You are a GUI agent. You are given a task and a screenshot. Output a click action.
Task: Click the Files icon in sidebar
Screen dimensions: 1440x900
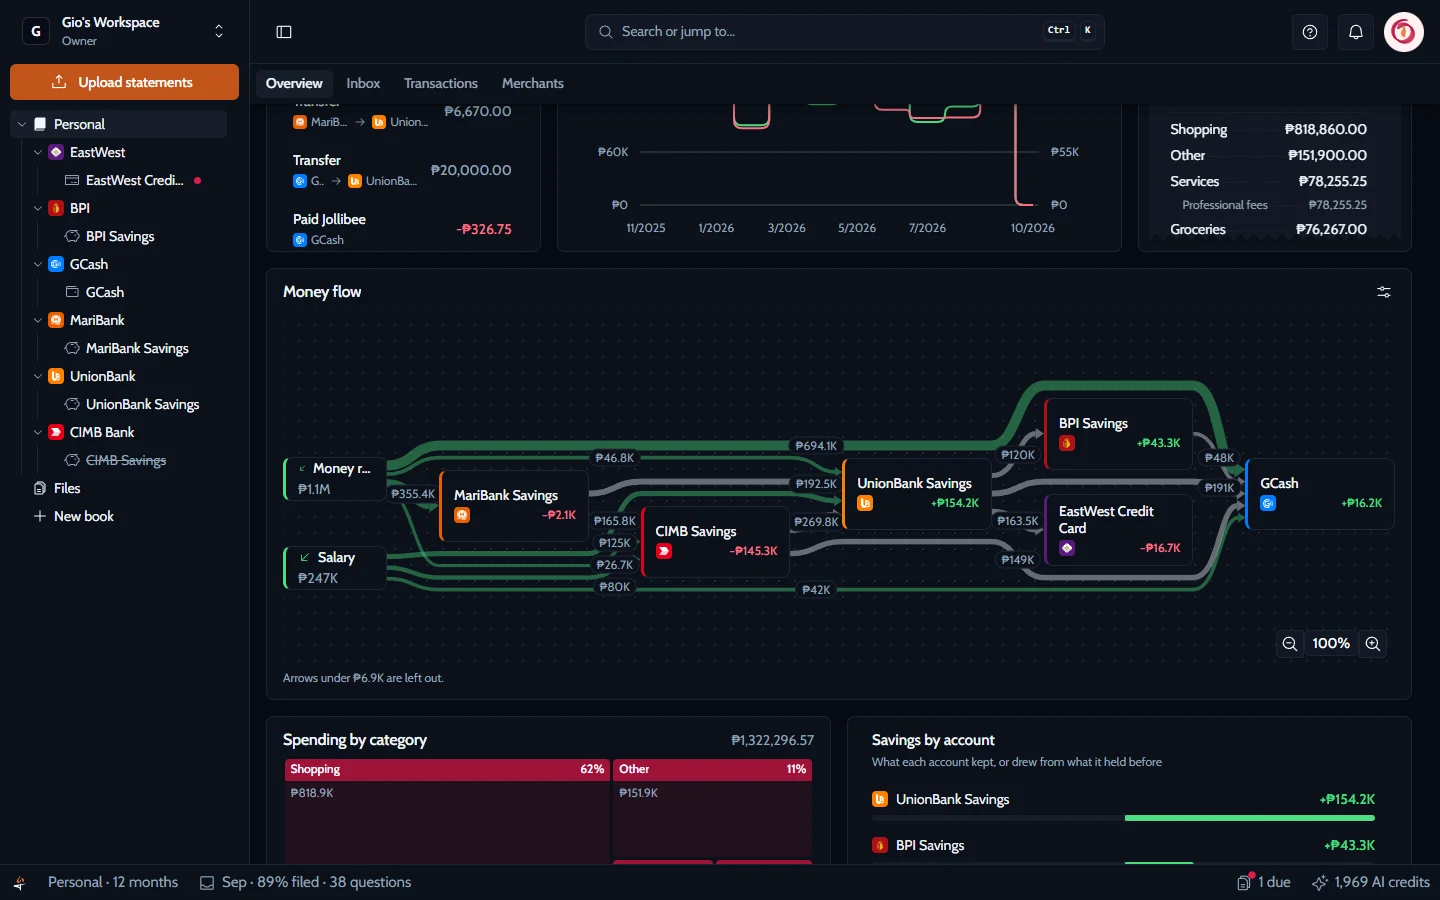pos(40,488)
